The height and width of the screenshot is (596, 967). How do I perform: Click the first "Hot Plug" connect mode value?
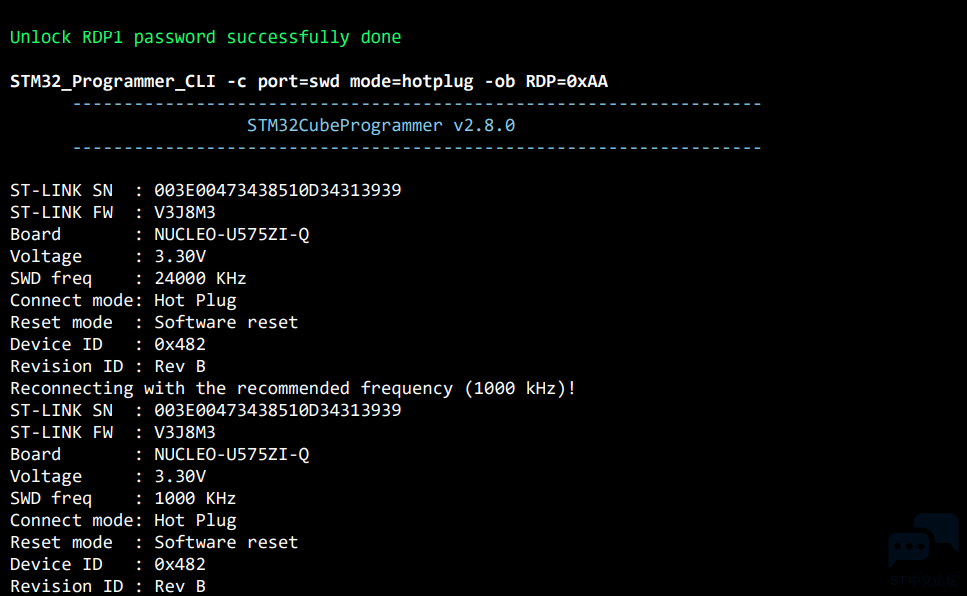(x=195, y=300)
